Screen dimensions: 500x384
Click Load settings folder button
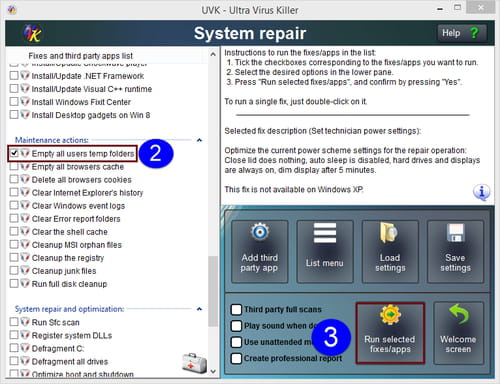click(x=390, y=252)
